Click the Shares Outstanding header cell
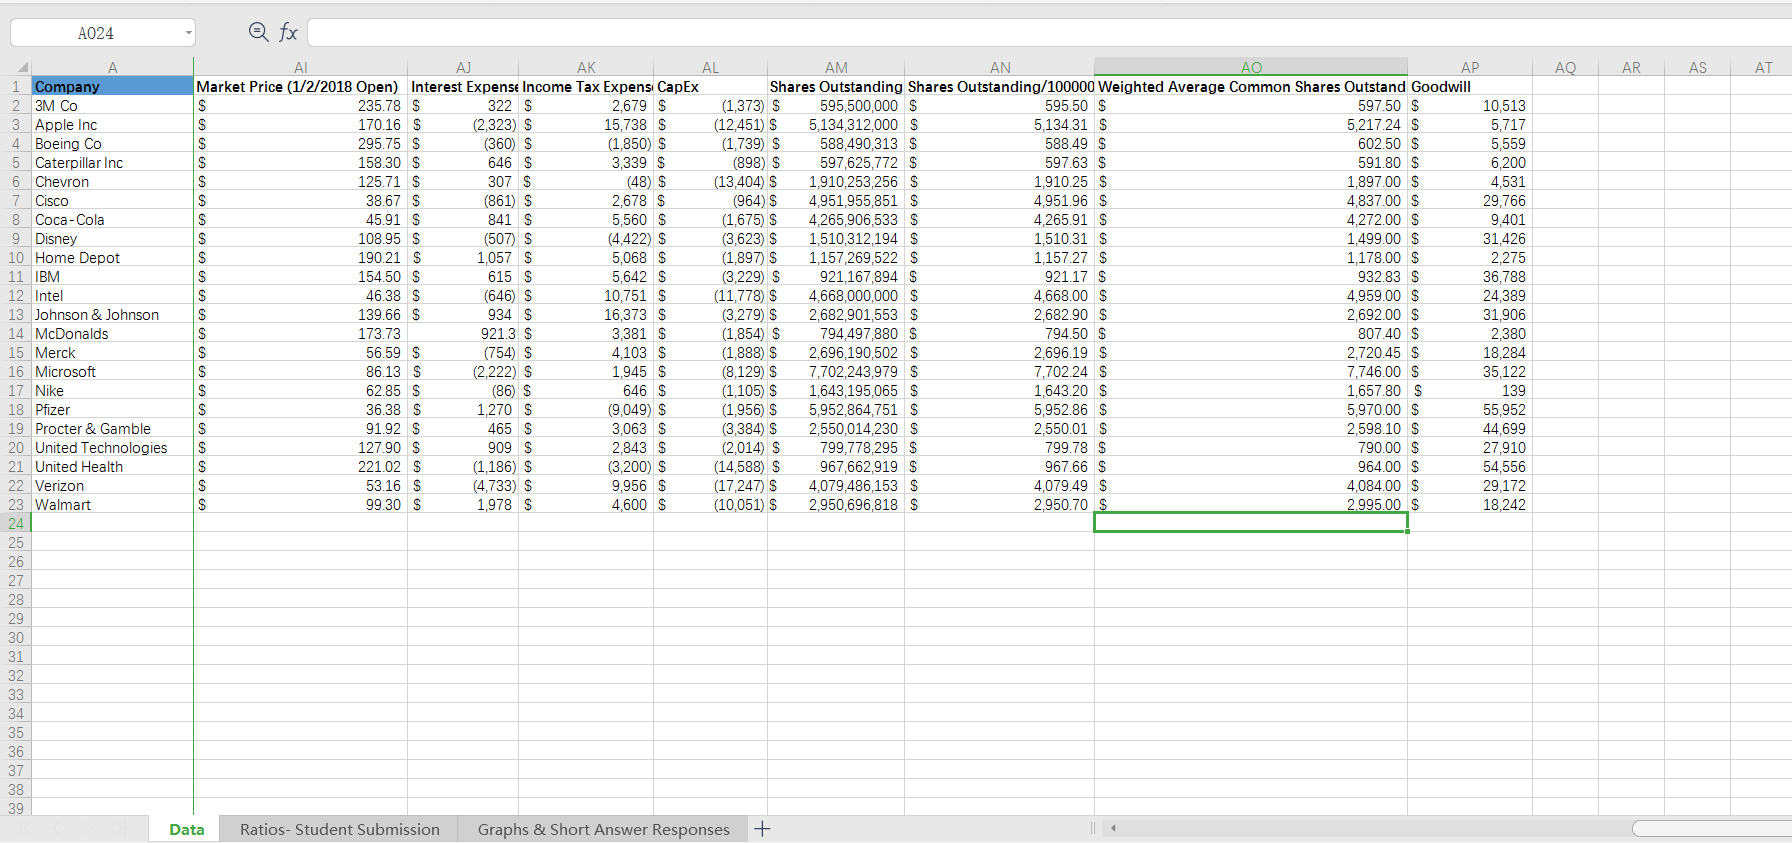The image size is (1792, 843). 836,87
